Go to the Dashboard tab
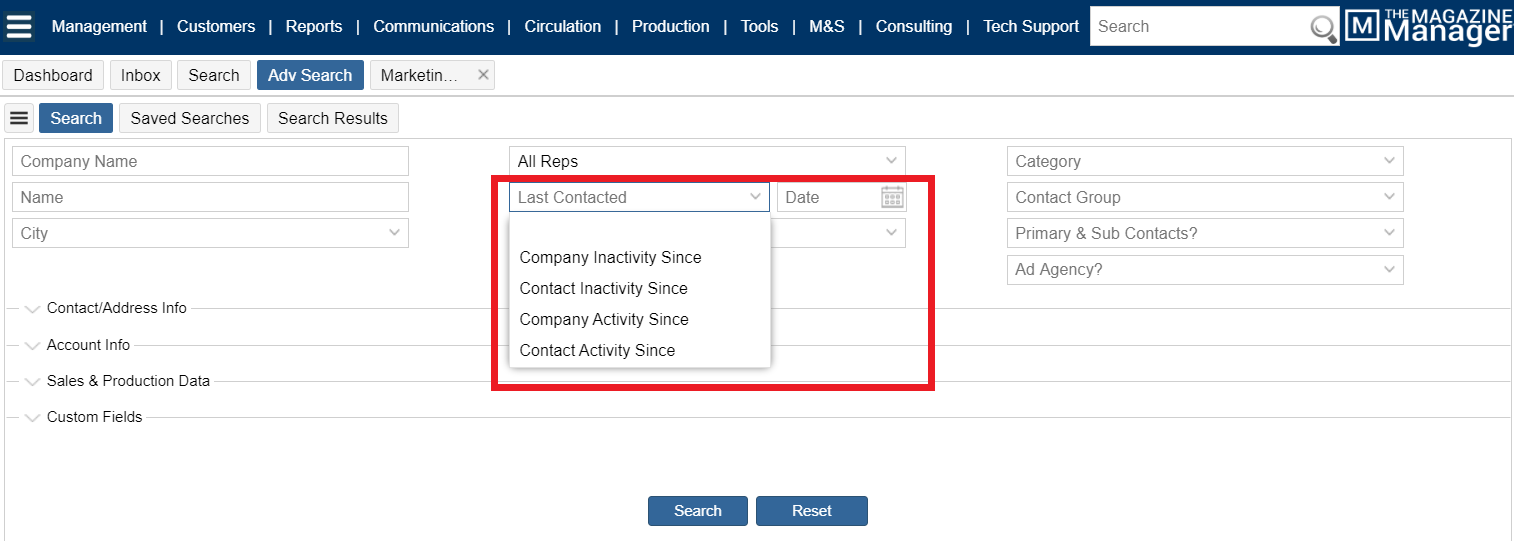Viewport: 1514px width, 542px height. pos(53,75)
